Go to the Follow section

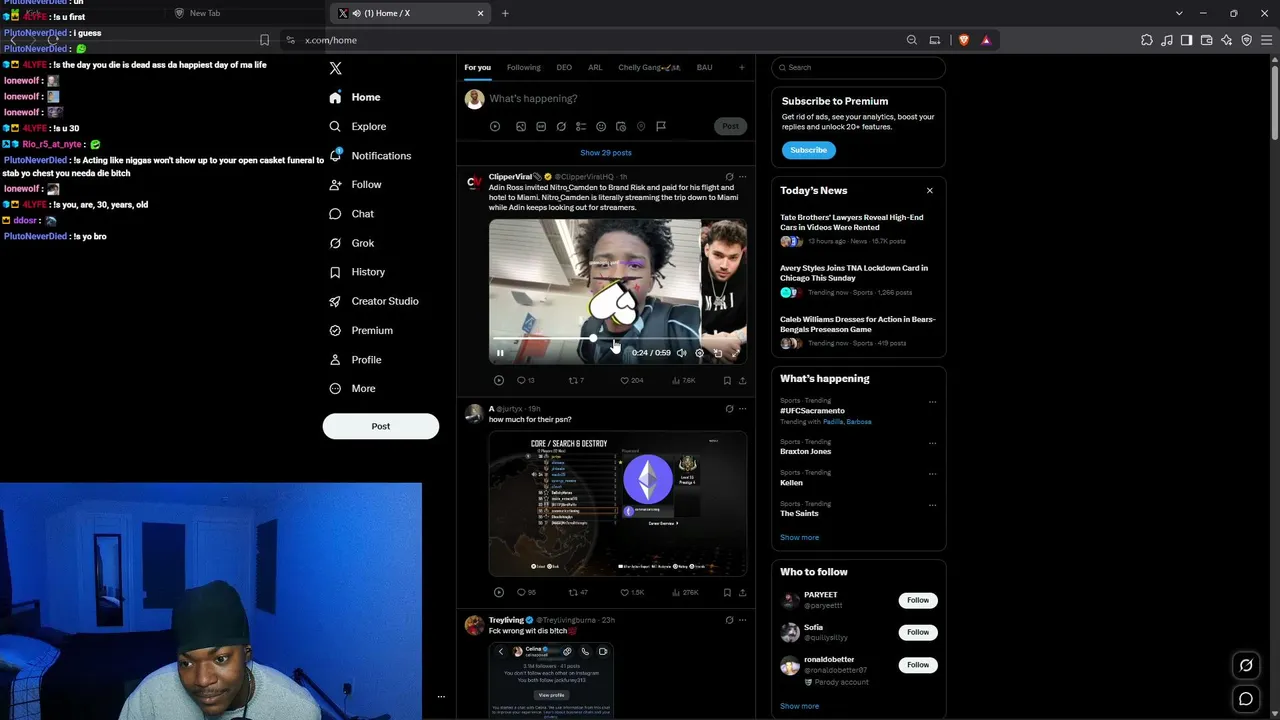355,185
